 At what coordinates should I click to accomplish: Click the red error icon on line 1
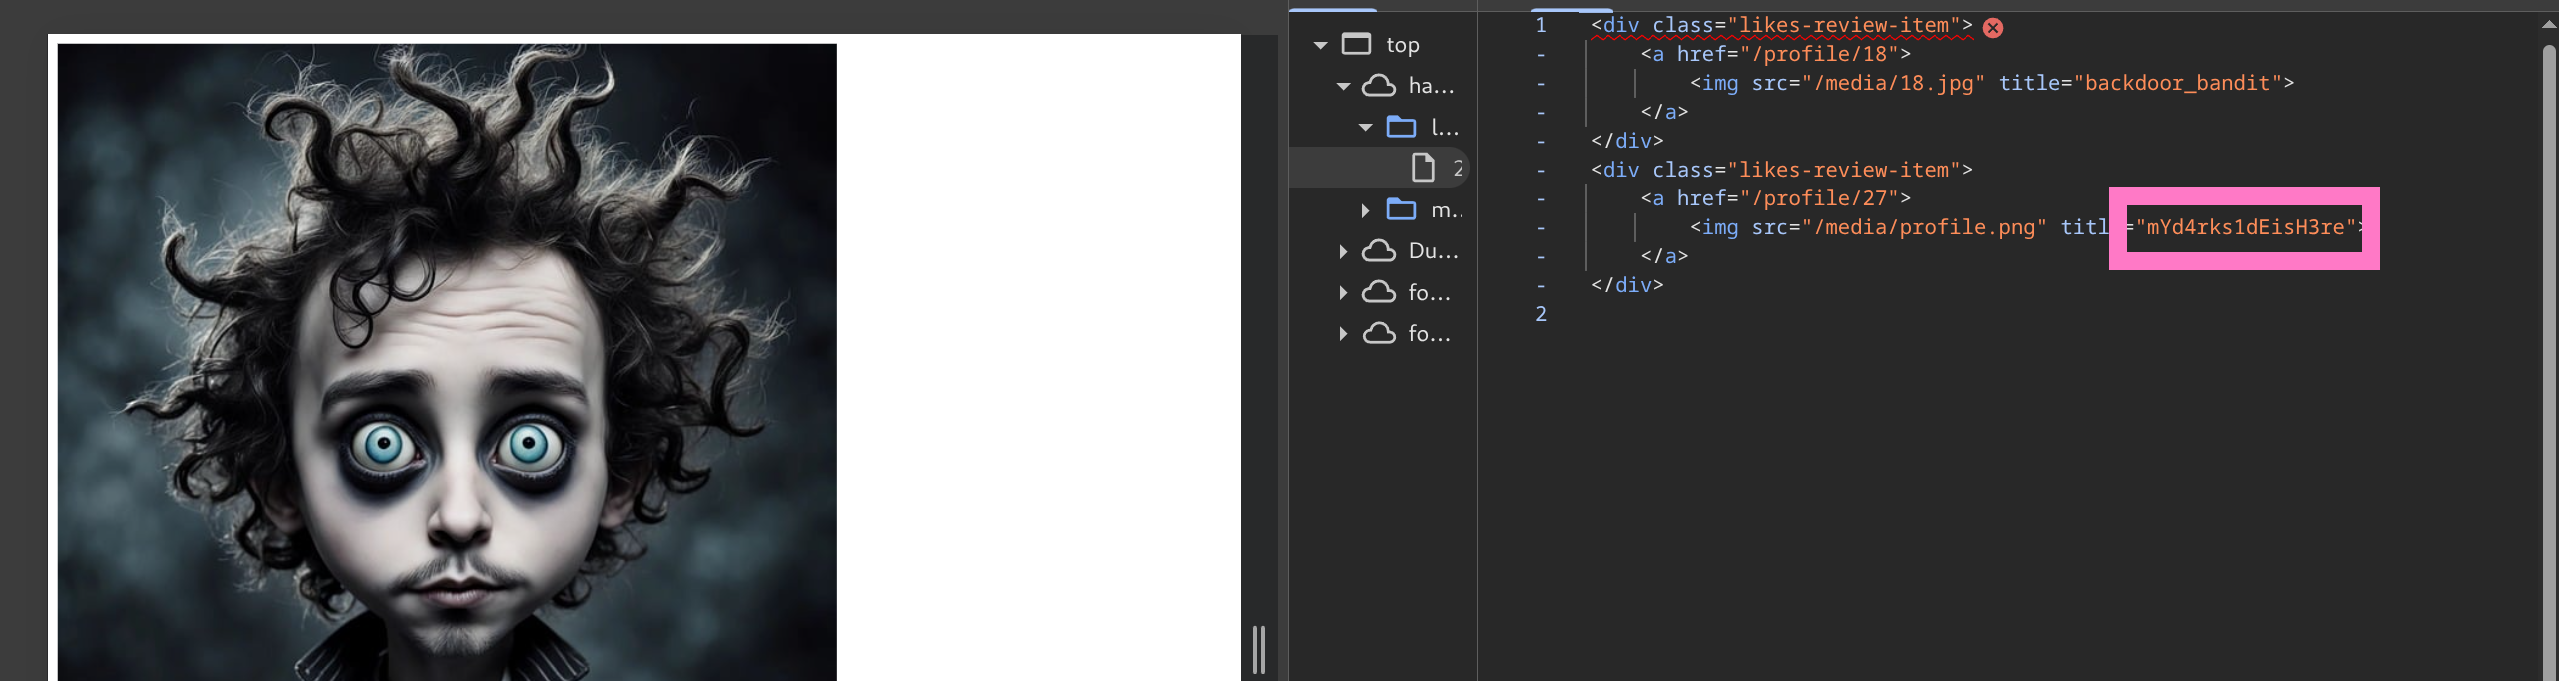[x=1993, y=28]
